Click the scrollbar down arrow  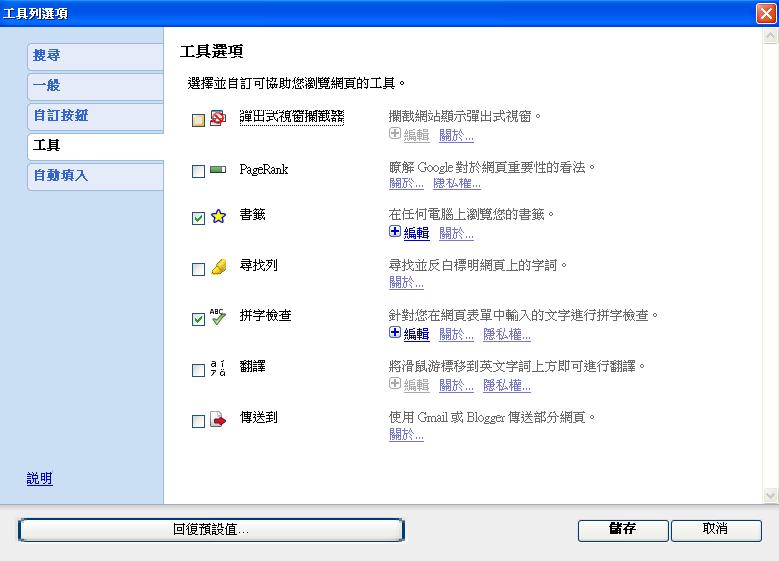770,495
